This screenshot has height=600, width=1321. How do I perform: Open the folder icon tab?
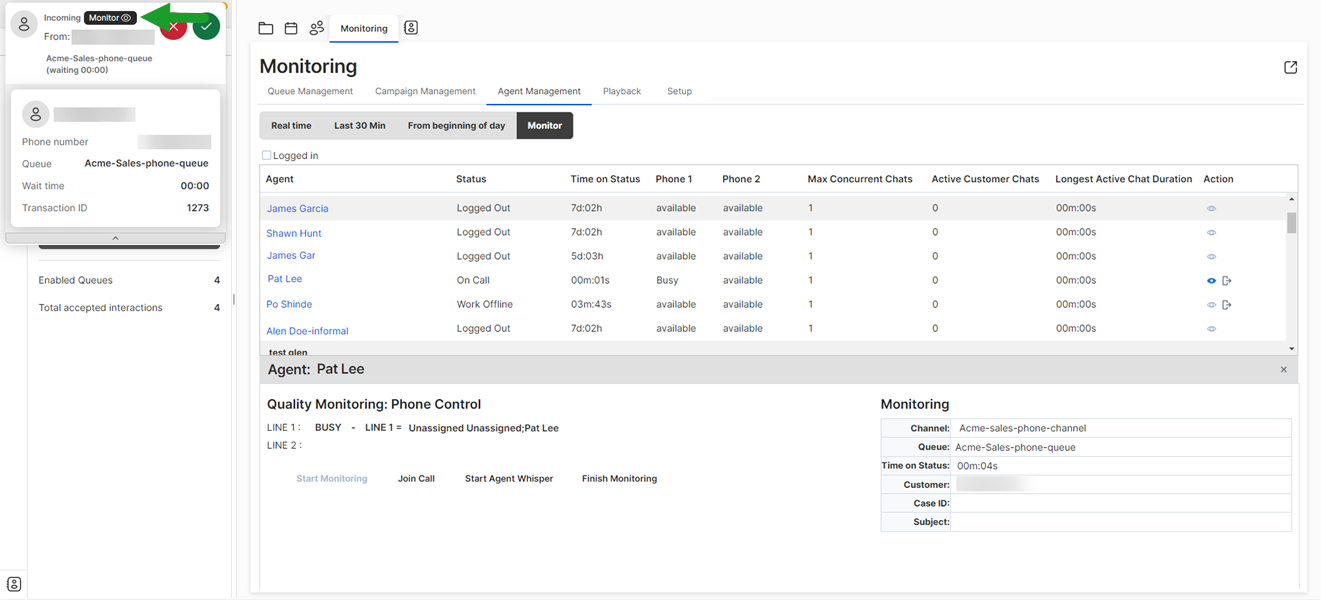[266, 28]
